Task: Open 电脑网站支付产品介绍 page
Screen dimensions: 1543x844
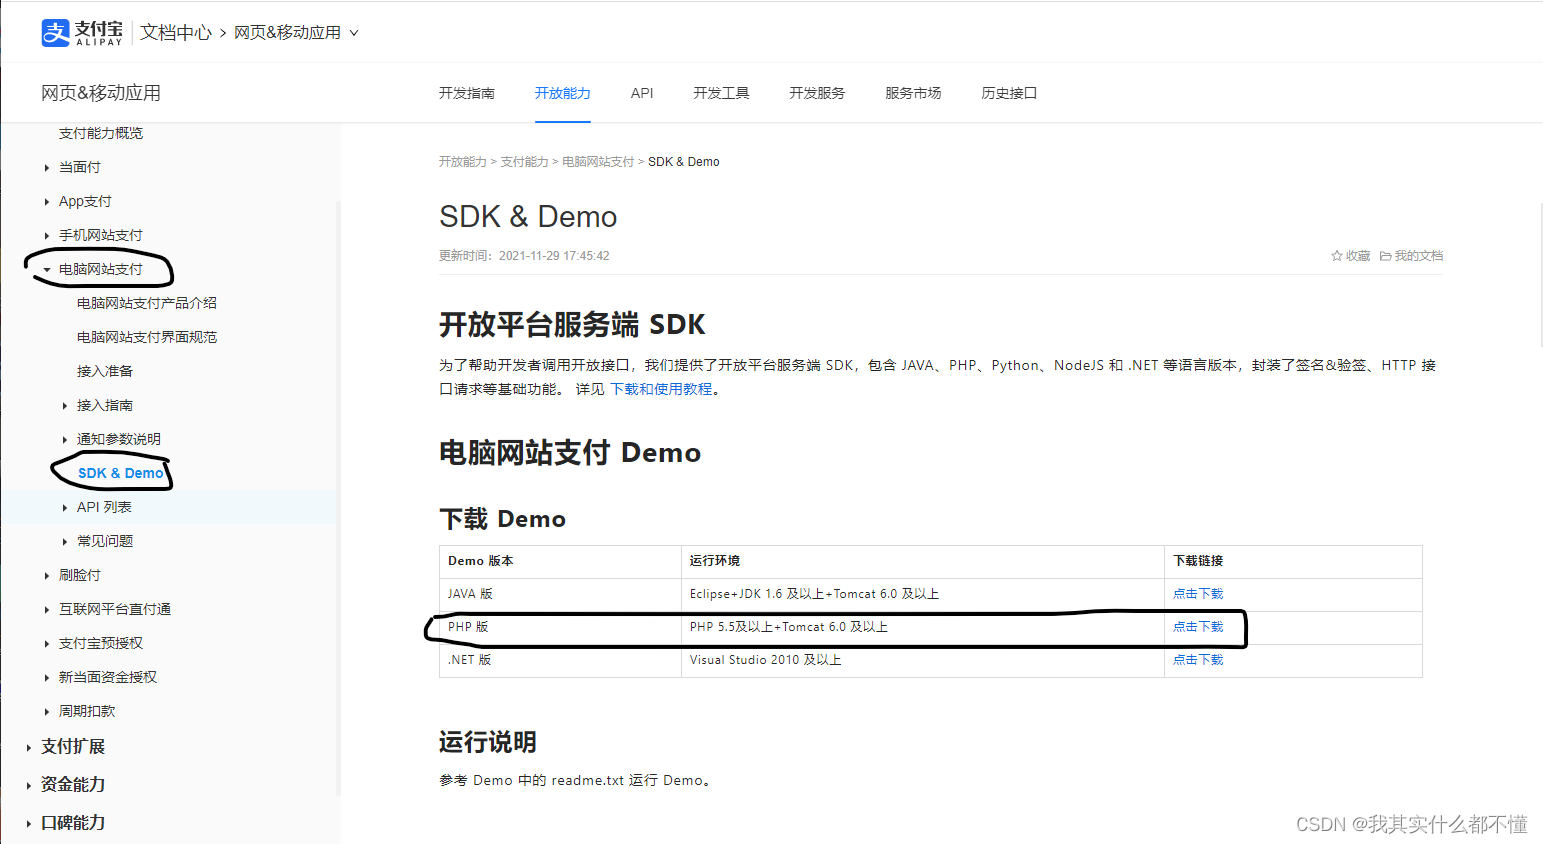Action: (x=147, y=303)
